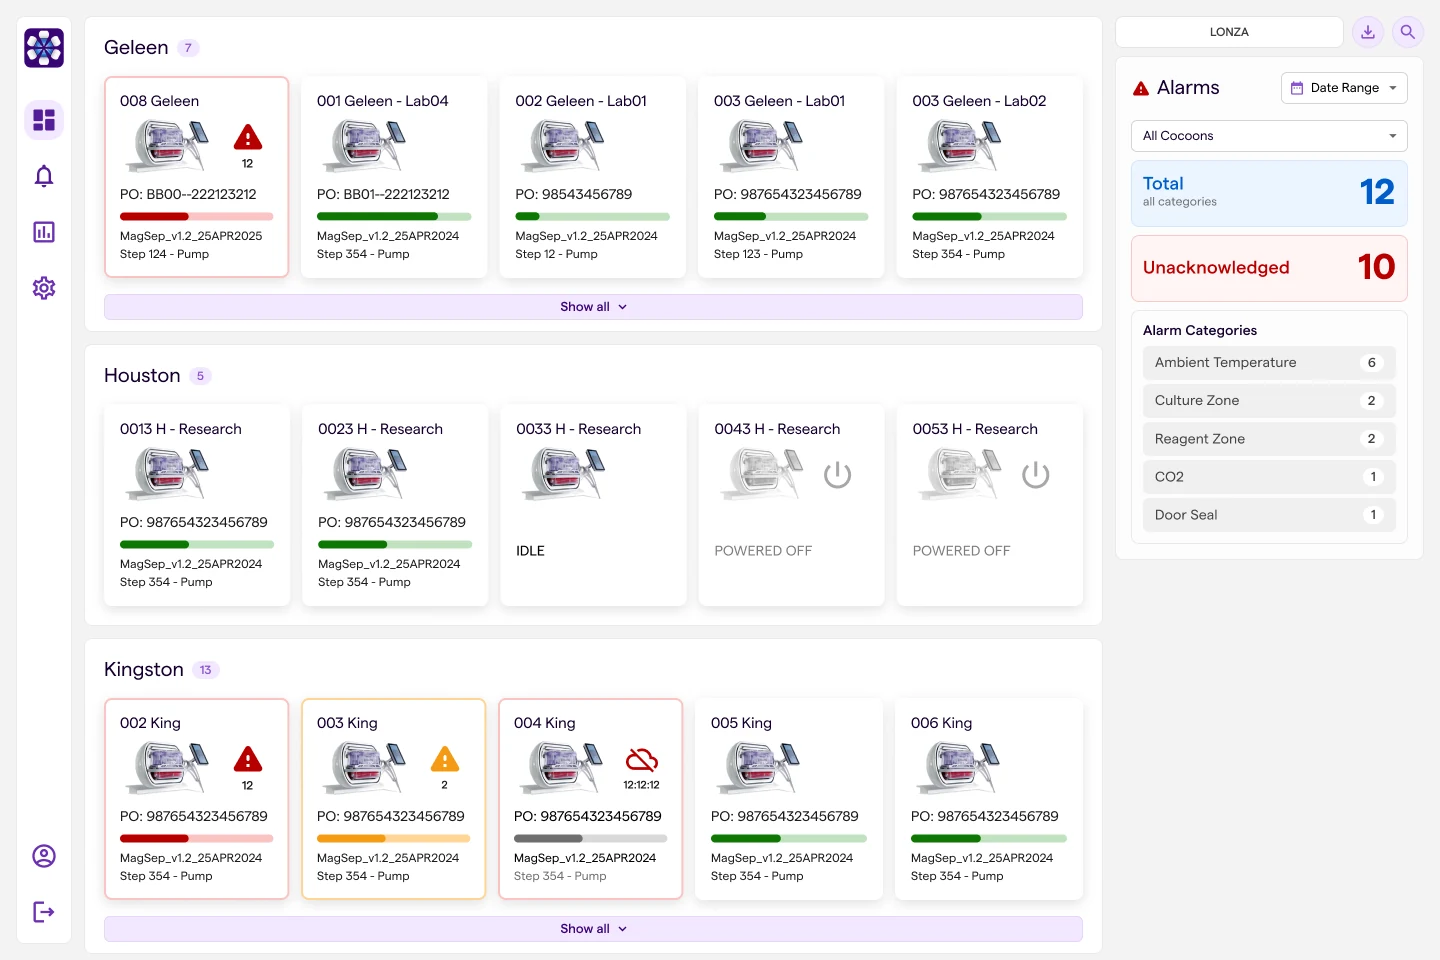Select the Door Seal alarm category
The height and width of the screenshot is (960, 1440).
pos(1269,515)
